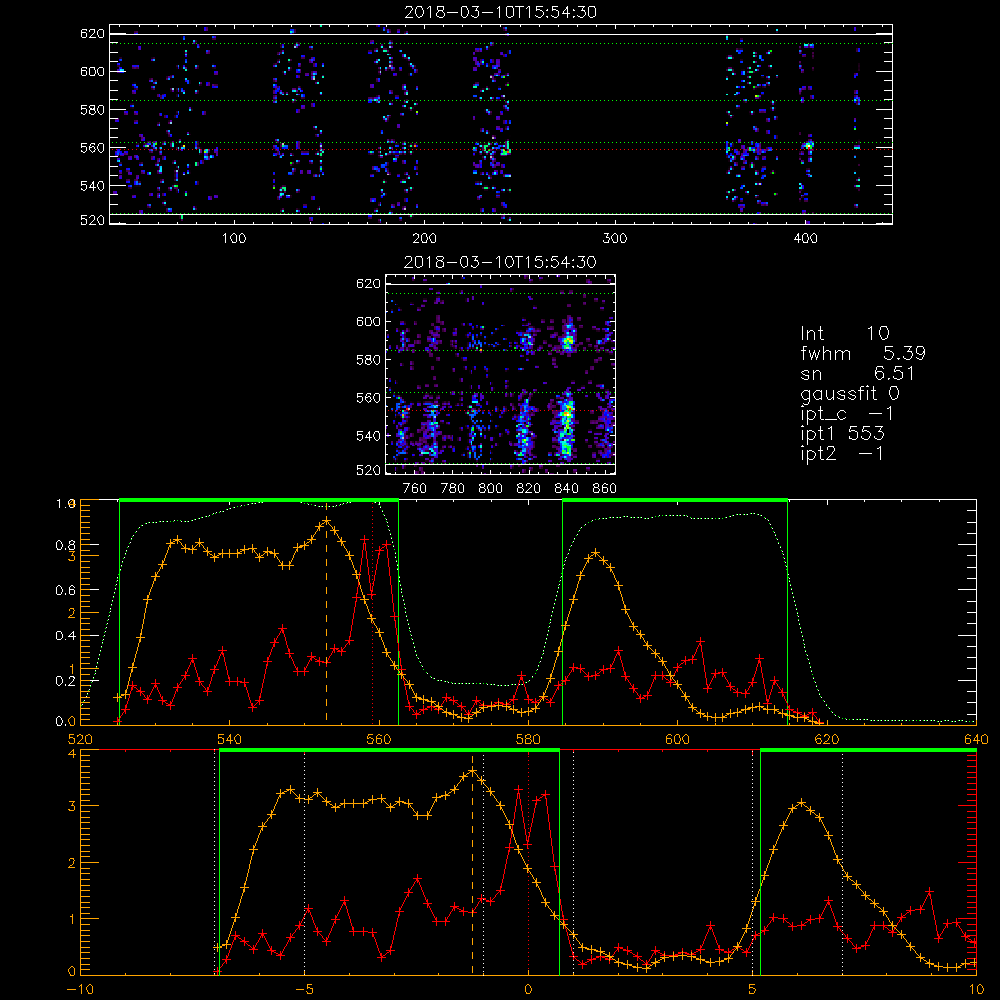Click the "sn 6.51" readout
The image size is (1000, 1000).
click(x=858, y=373)
